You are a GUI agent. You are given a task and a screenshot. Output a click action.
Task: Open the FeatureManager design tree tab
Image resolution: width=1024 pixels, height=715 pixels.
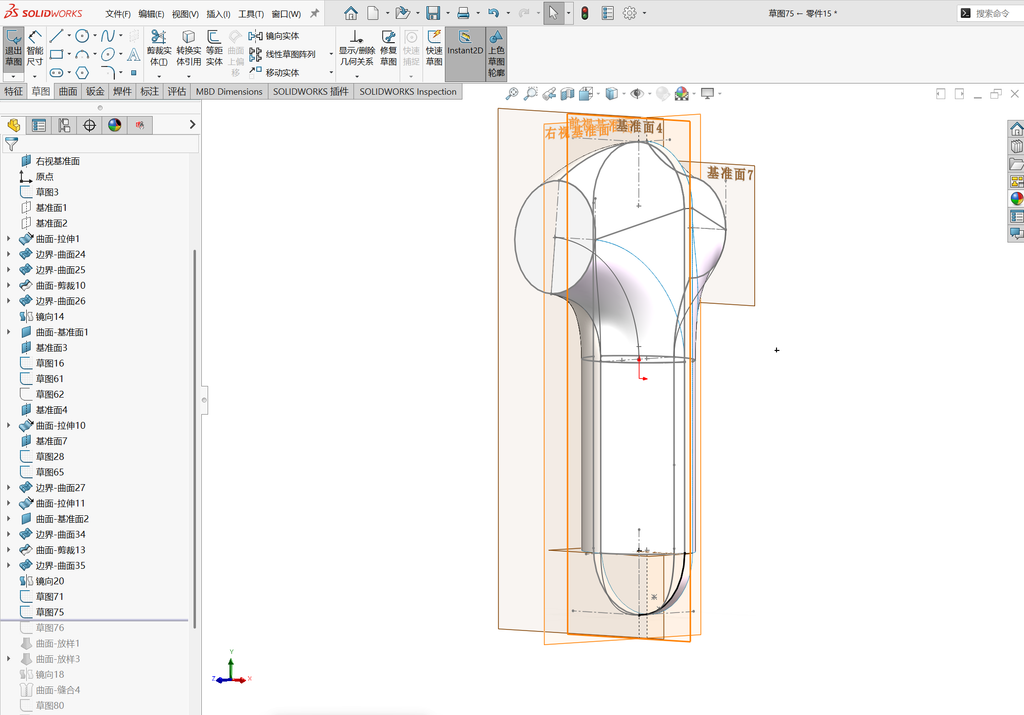tap(14, 125)
